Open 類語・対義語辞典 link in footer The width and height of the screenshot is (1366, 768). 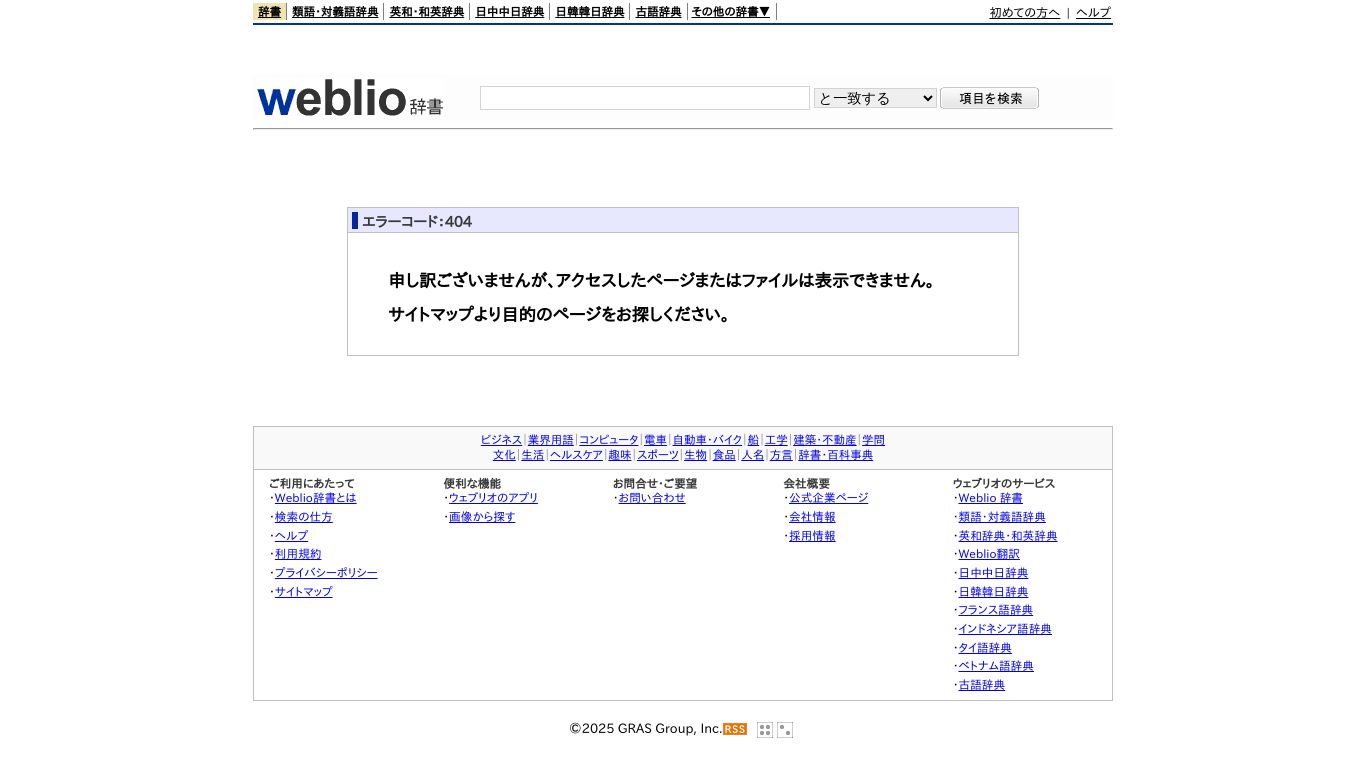(x=1002, y=517)
